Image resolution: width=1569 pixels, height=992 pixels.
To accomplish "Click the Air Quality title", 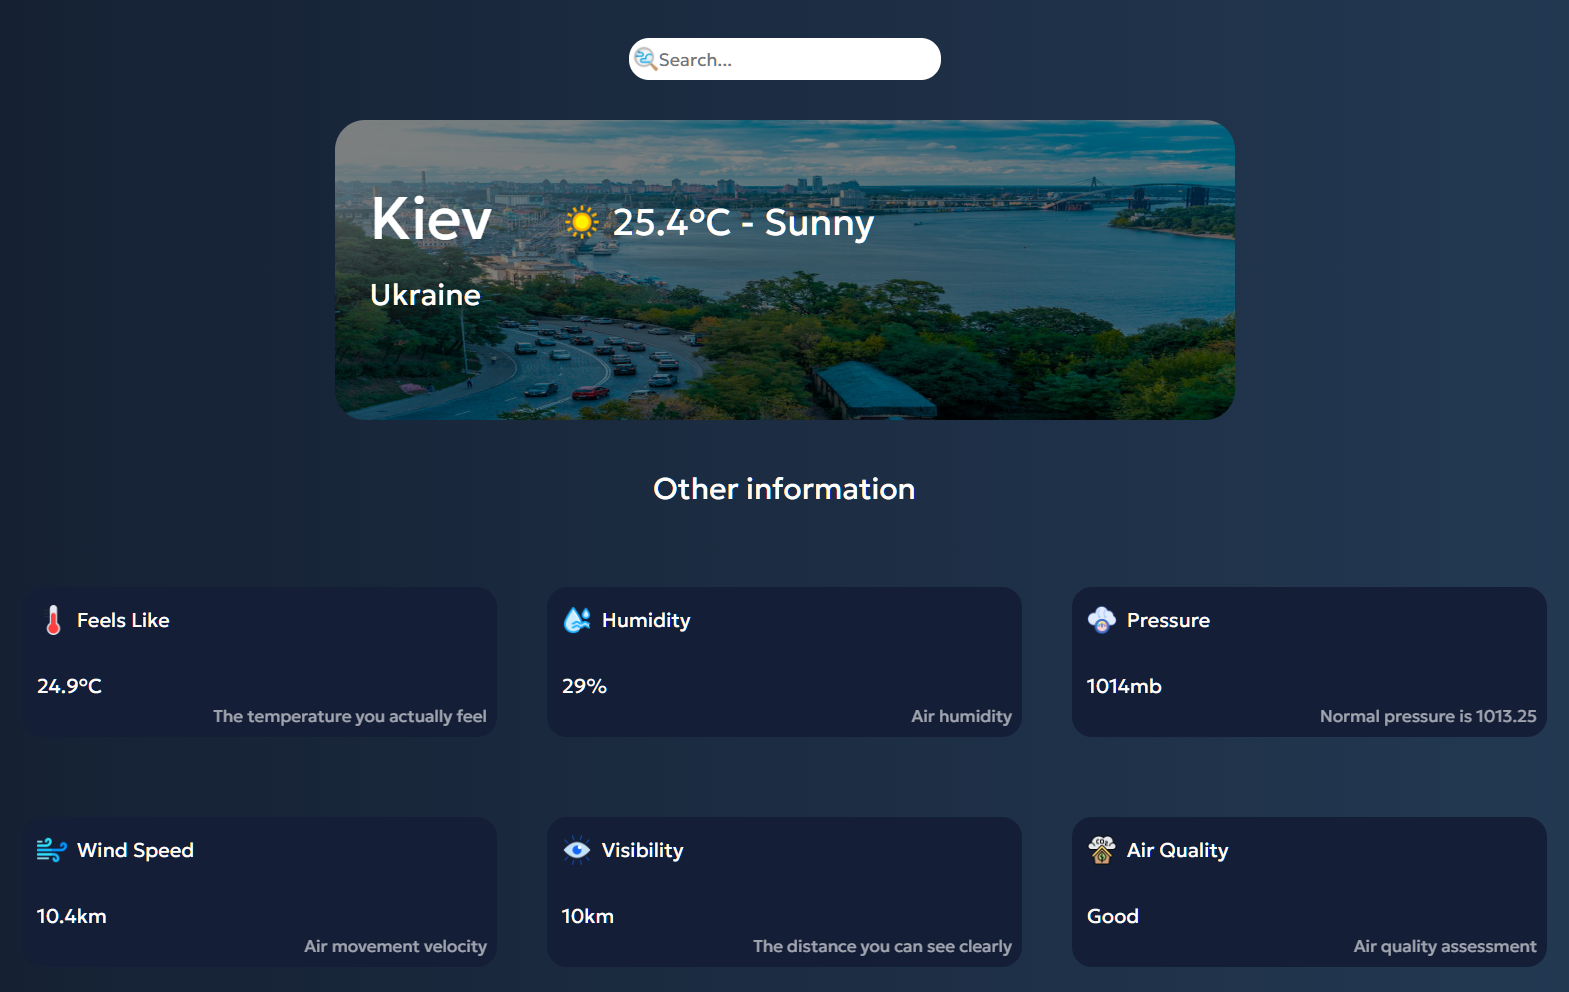I will click(x=1177, y=850).
